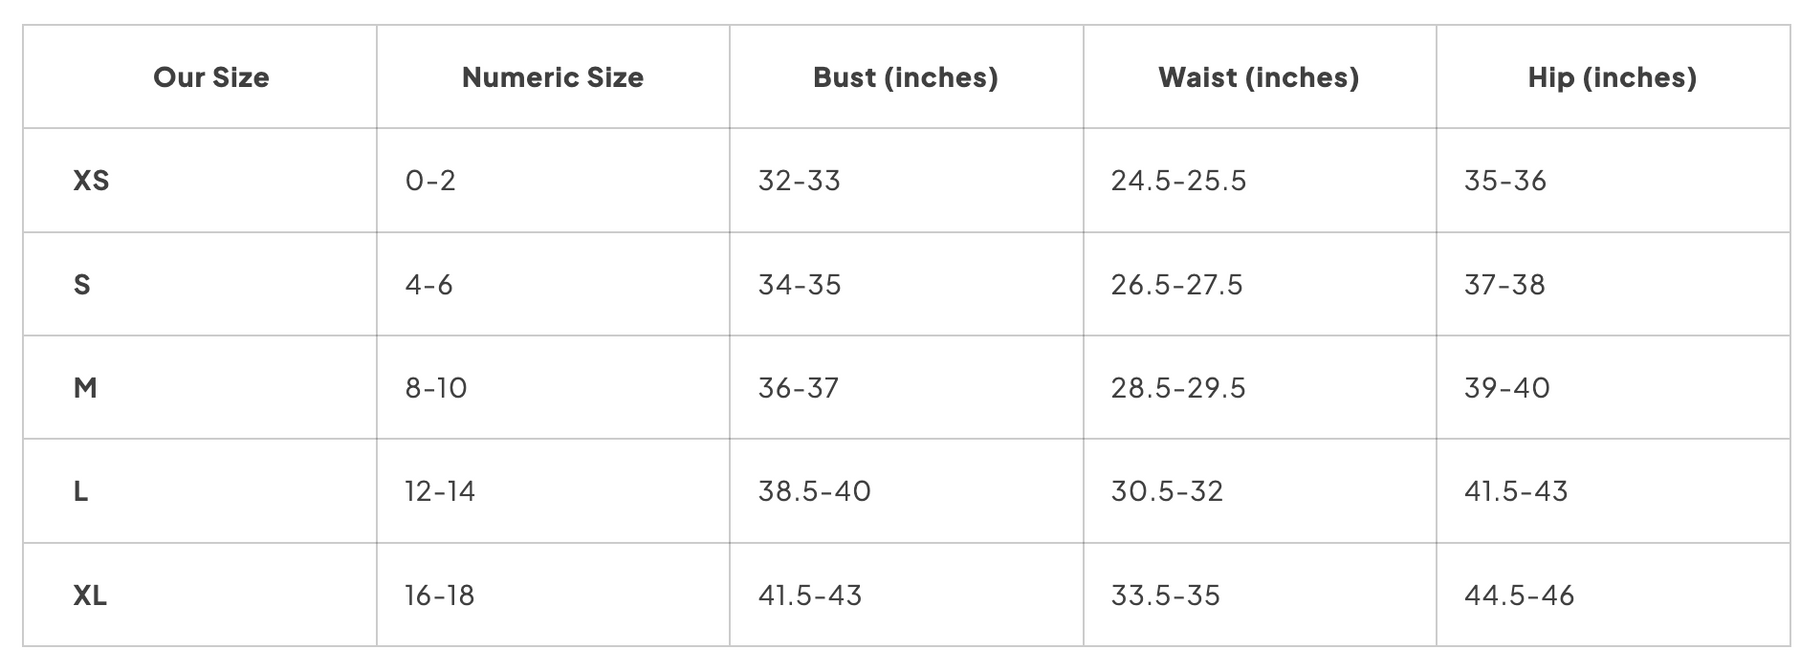This screenshot has height=671, width=1800.
Task: Select the "Bust (inches)" header cell
Action: (905, 78)
